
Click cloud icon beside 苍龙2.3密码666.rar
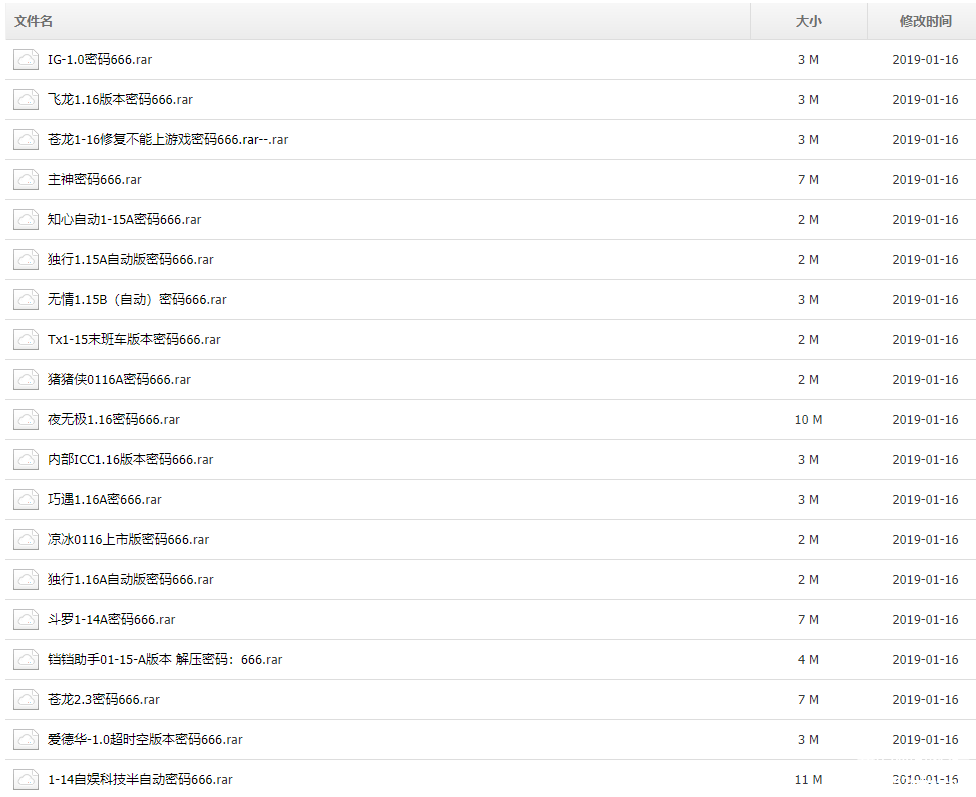click(x=26, y=699)
